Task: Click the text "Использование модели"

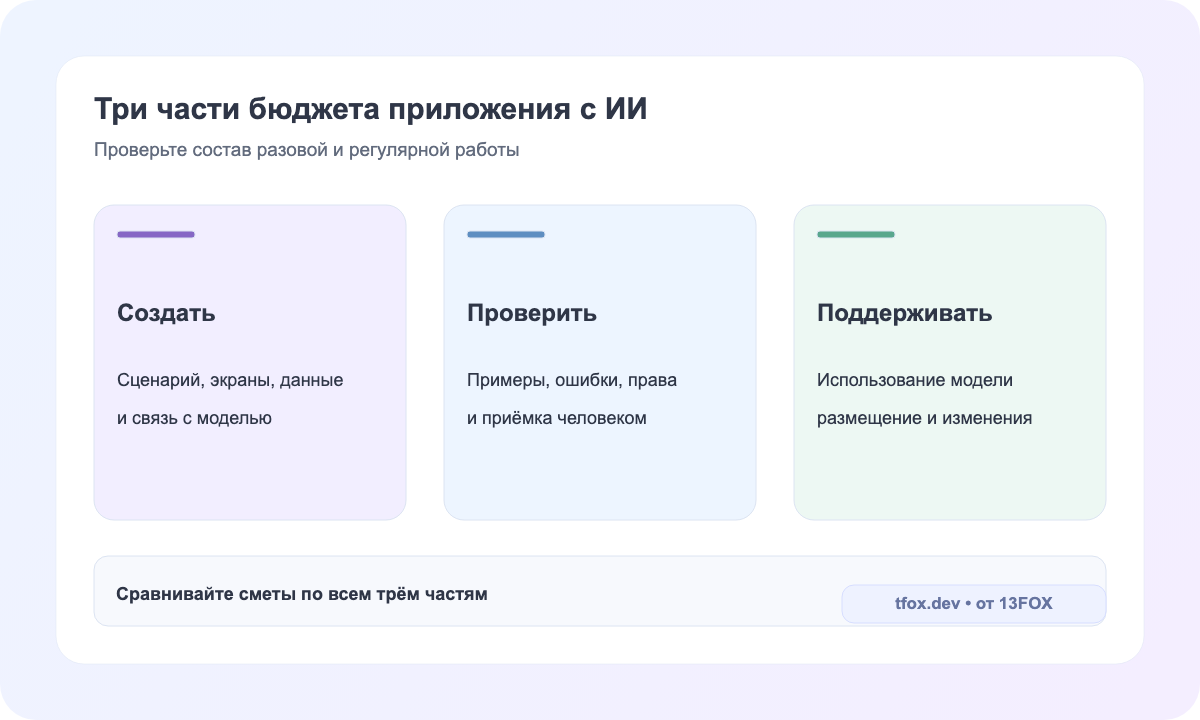Action: [x=915, y=381]
